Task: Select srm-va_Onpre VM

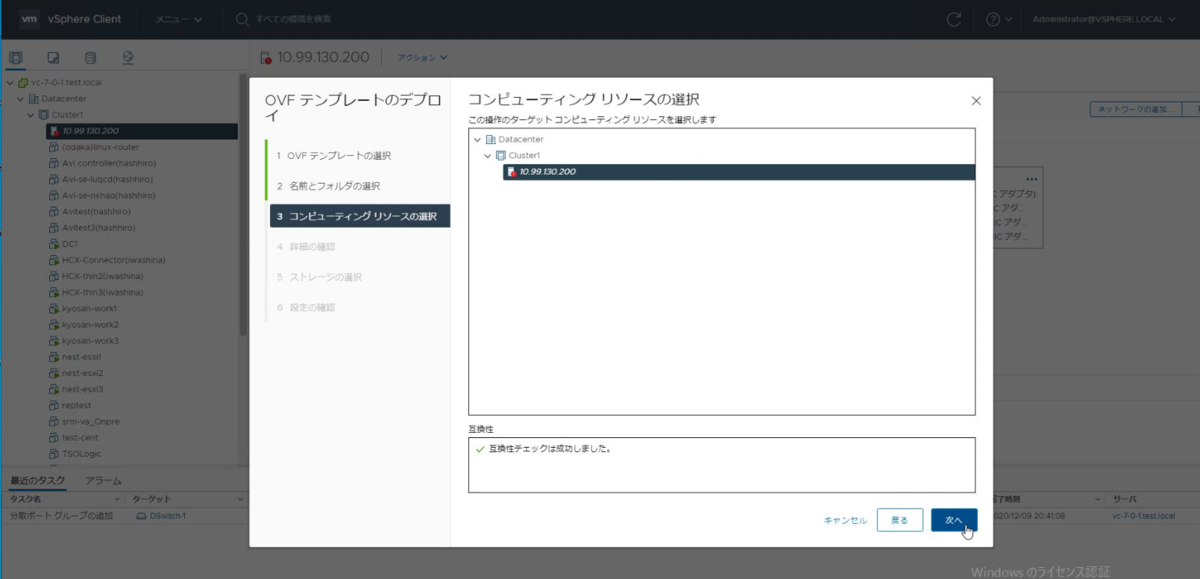Action: [90, 421]
